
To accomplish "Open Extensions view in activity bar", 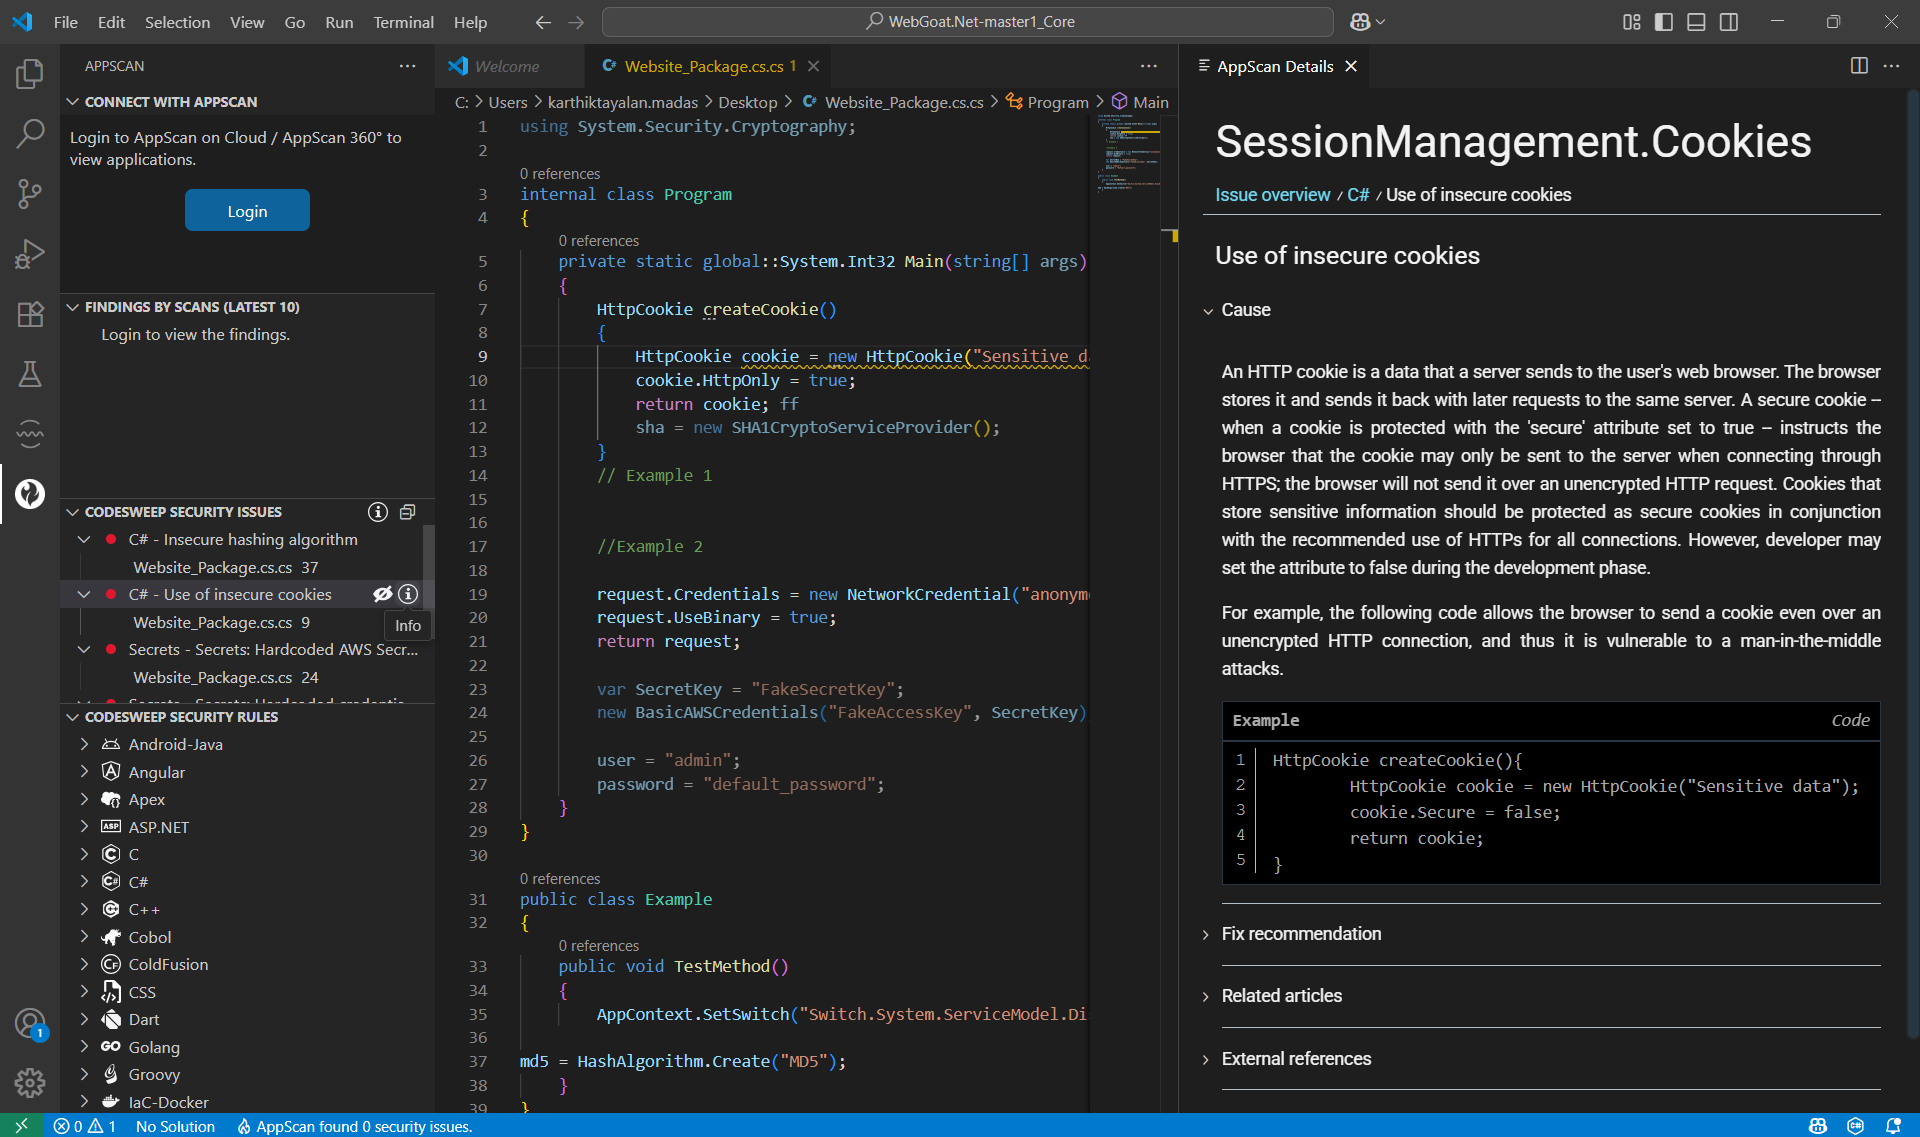I will coord(30,314).
